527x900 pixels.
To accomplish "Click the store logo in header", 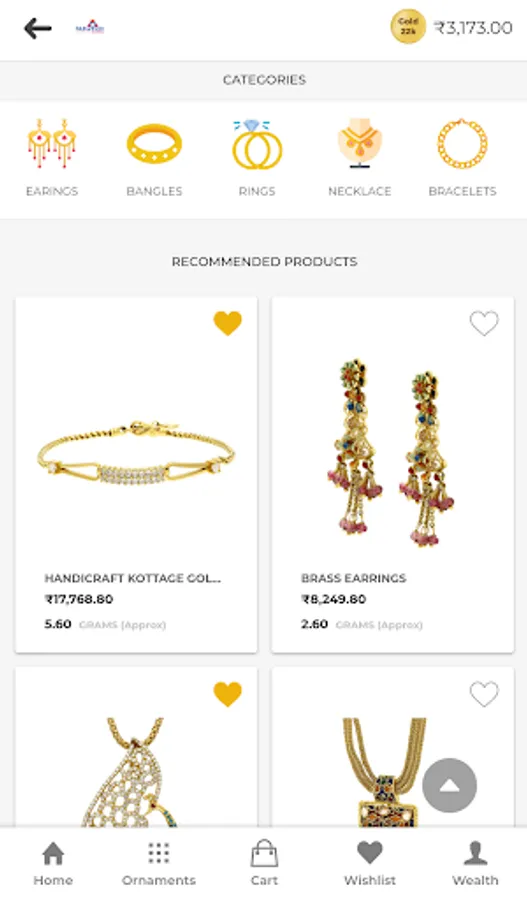I will [x=90, y=27].
